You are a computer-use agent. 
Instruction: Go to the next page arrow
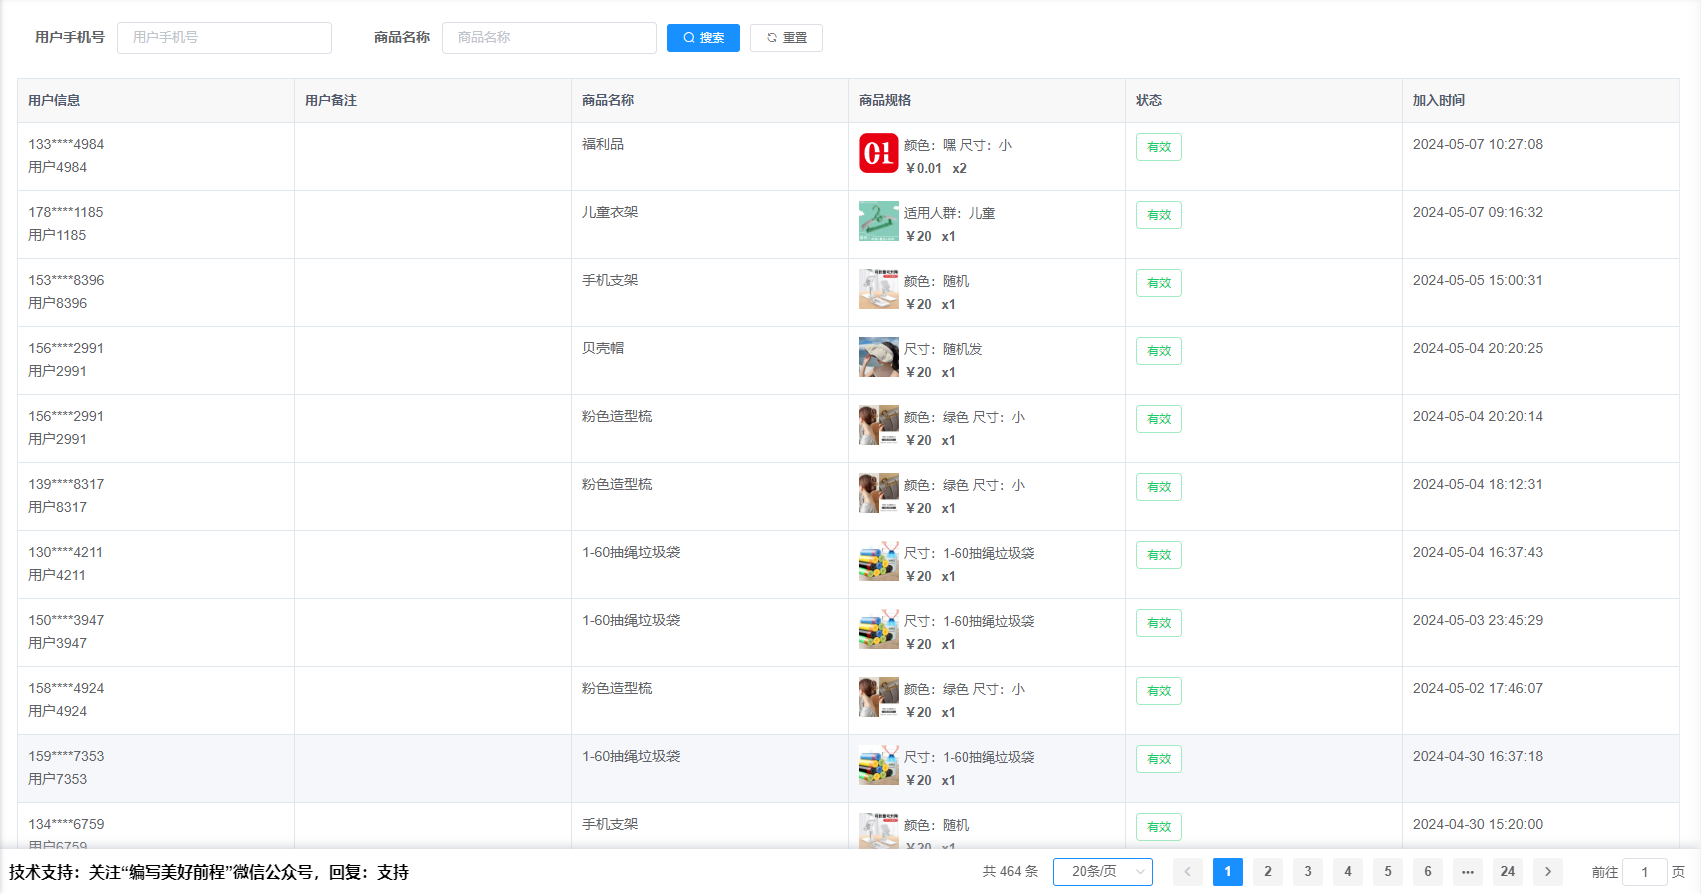[x=1547, y=872]
